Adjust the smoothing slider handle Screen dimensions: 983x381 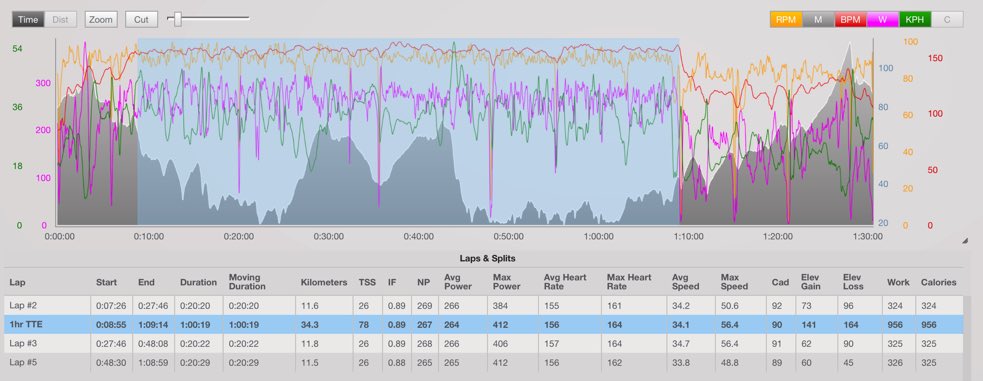[x=177, y=19]
